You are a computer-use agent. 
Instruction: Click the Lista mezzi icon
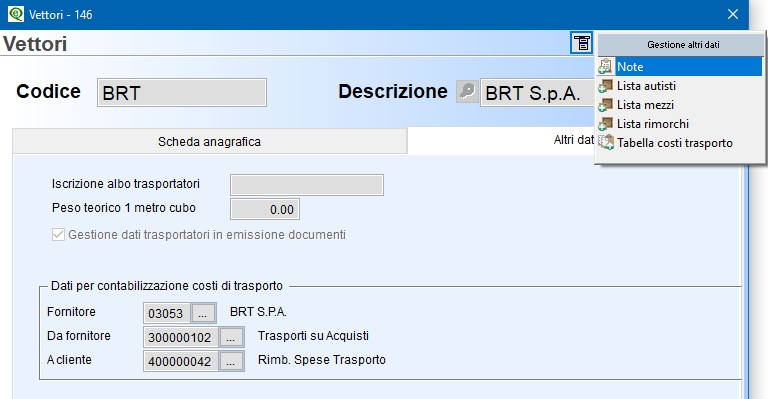pyautogui.click(x=606, y=105)
